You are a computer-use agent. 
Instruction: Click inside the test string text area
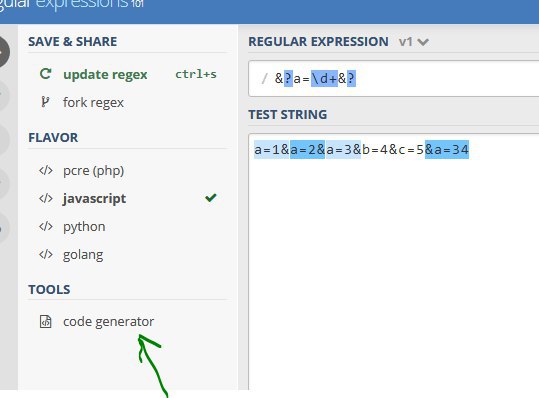[x=394, y=262]
